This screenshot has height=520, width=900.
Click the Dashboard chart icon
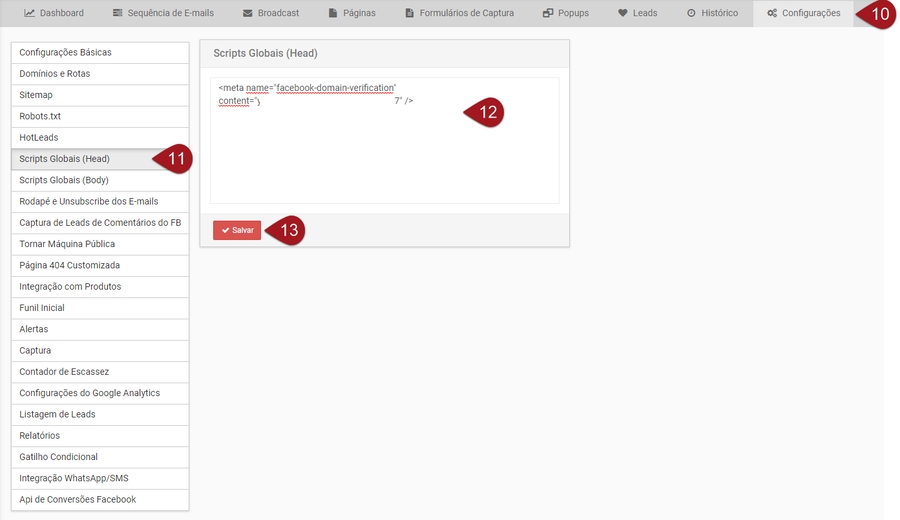click(30, 13)
